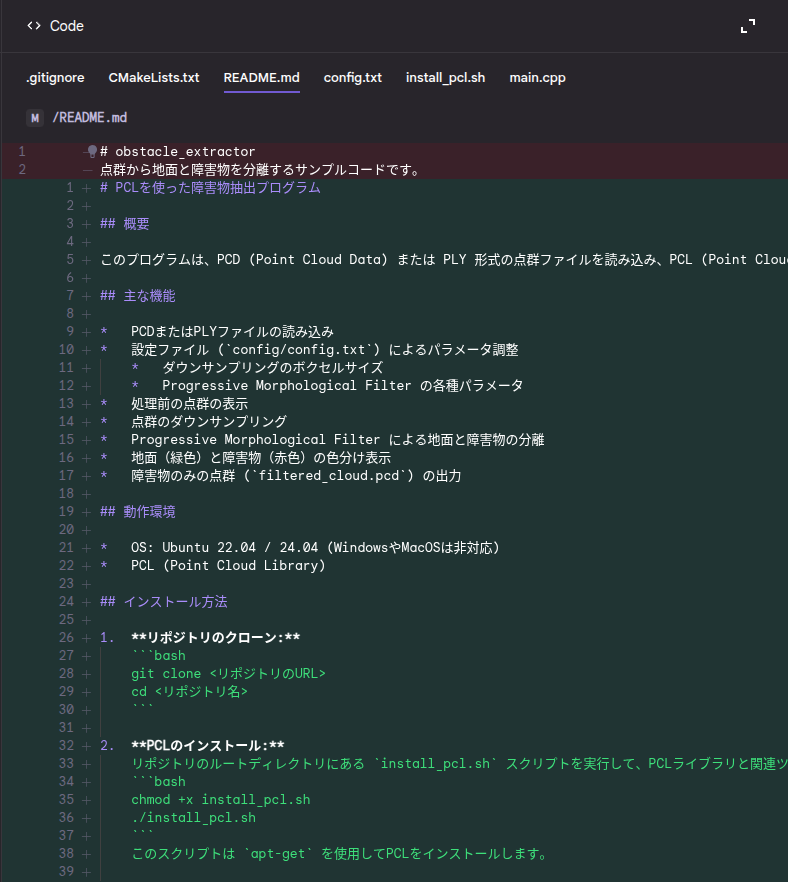Click the '## 概要' heading line
The height and width of the screenshot is (882, 788).
pyautogui.click(x=125, y=224)
